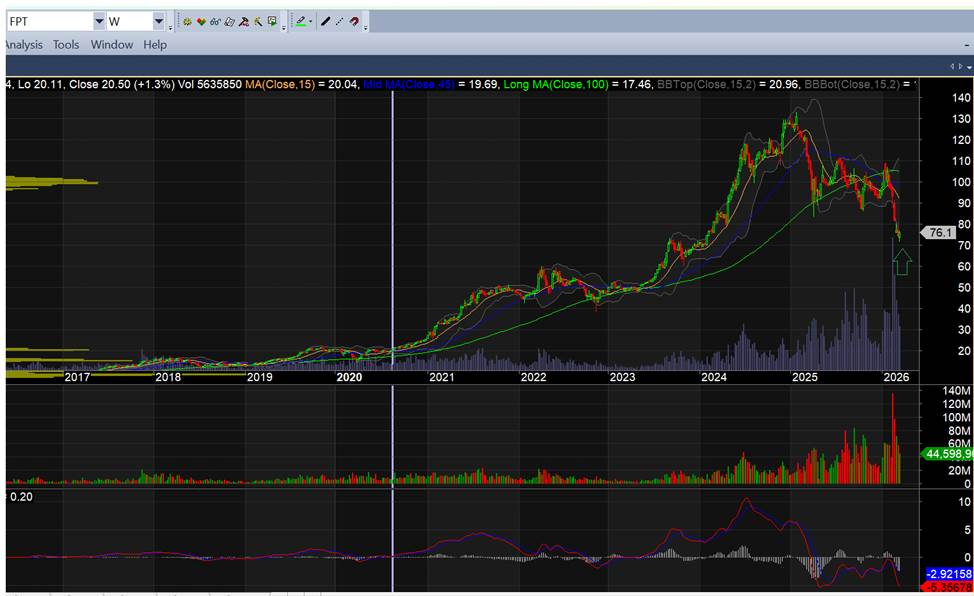The height and width of the screenshot is (596, 974).
Task: Click the stacked papers toolbar icon
Action: coord(230,22)
